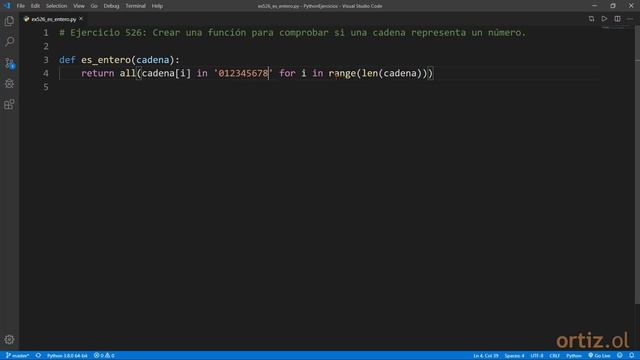Click Ln 4, Col 39 cursor position
Screen dimensions: 640x360
coord(486,356)
